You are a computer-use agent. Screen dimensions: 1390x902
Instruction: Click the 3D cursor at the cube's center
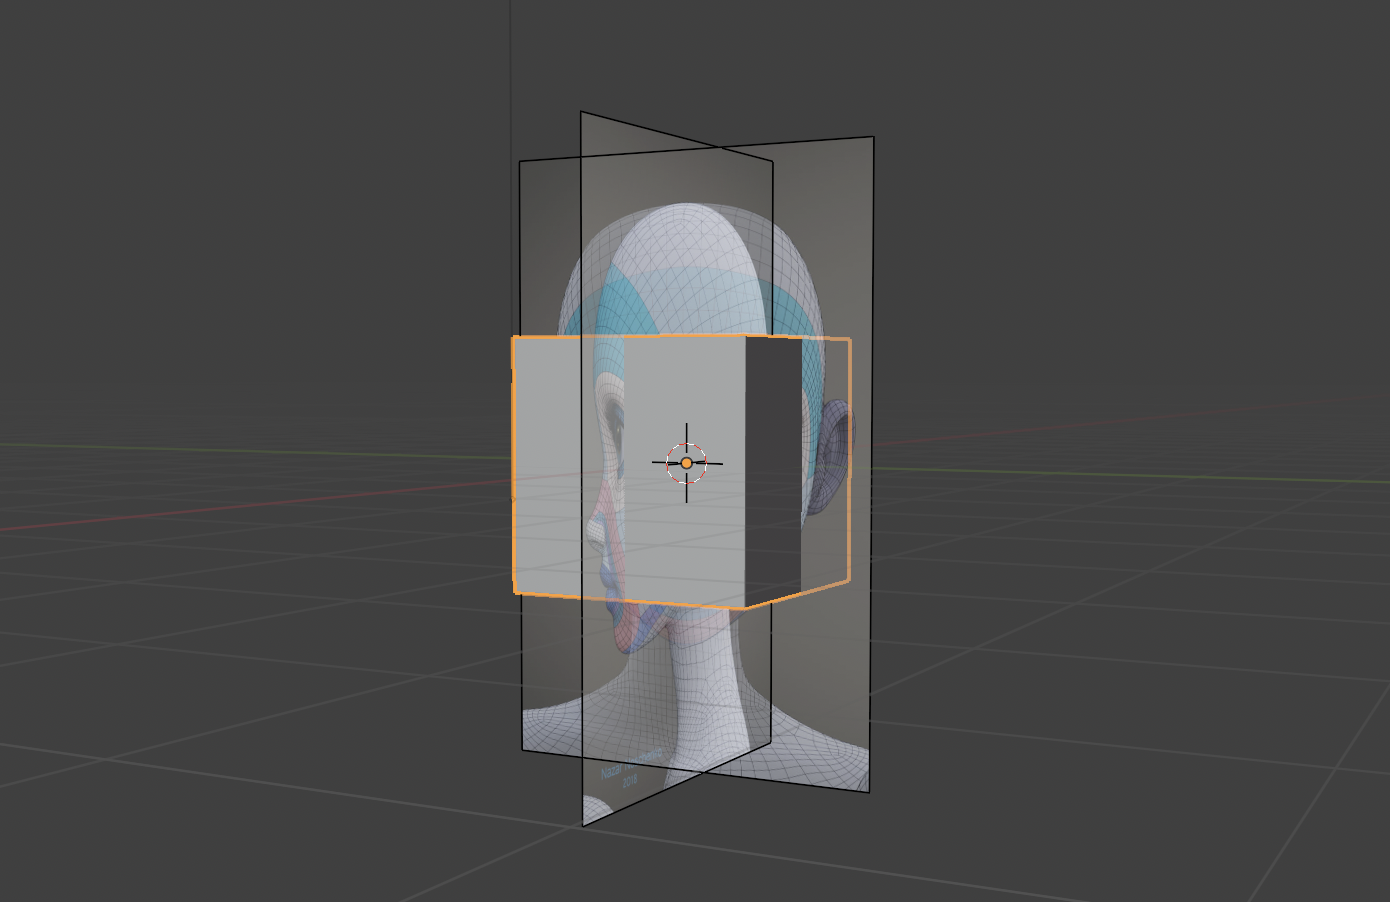[x=686, y=463]
